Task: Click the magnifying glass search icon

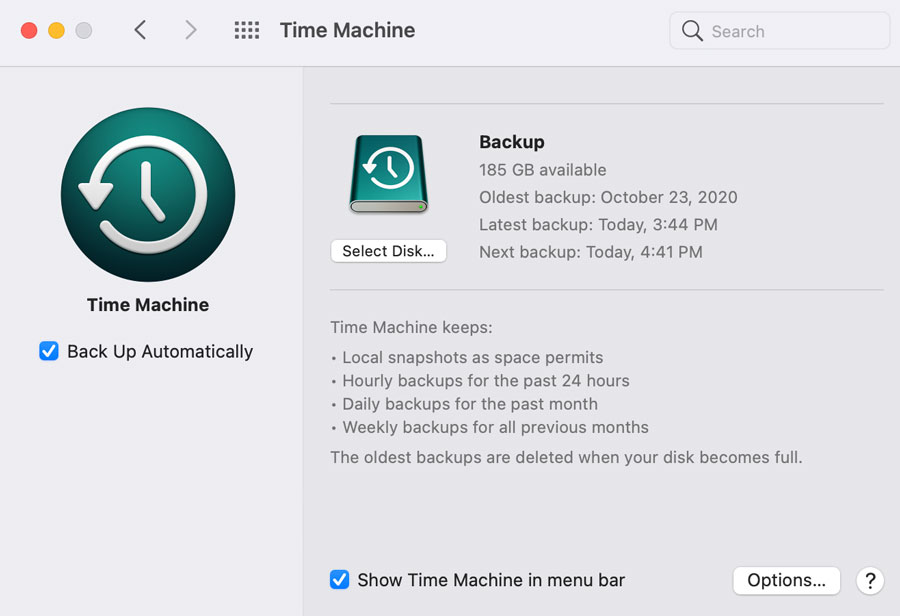Action: (x=692, y=31)
